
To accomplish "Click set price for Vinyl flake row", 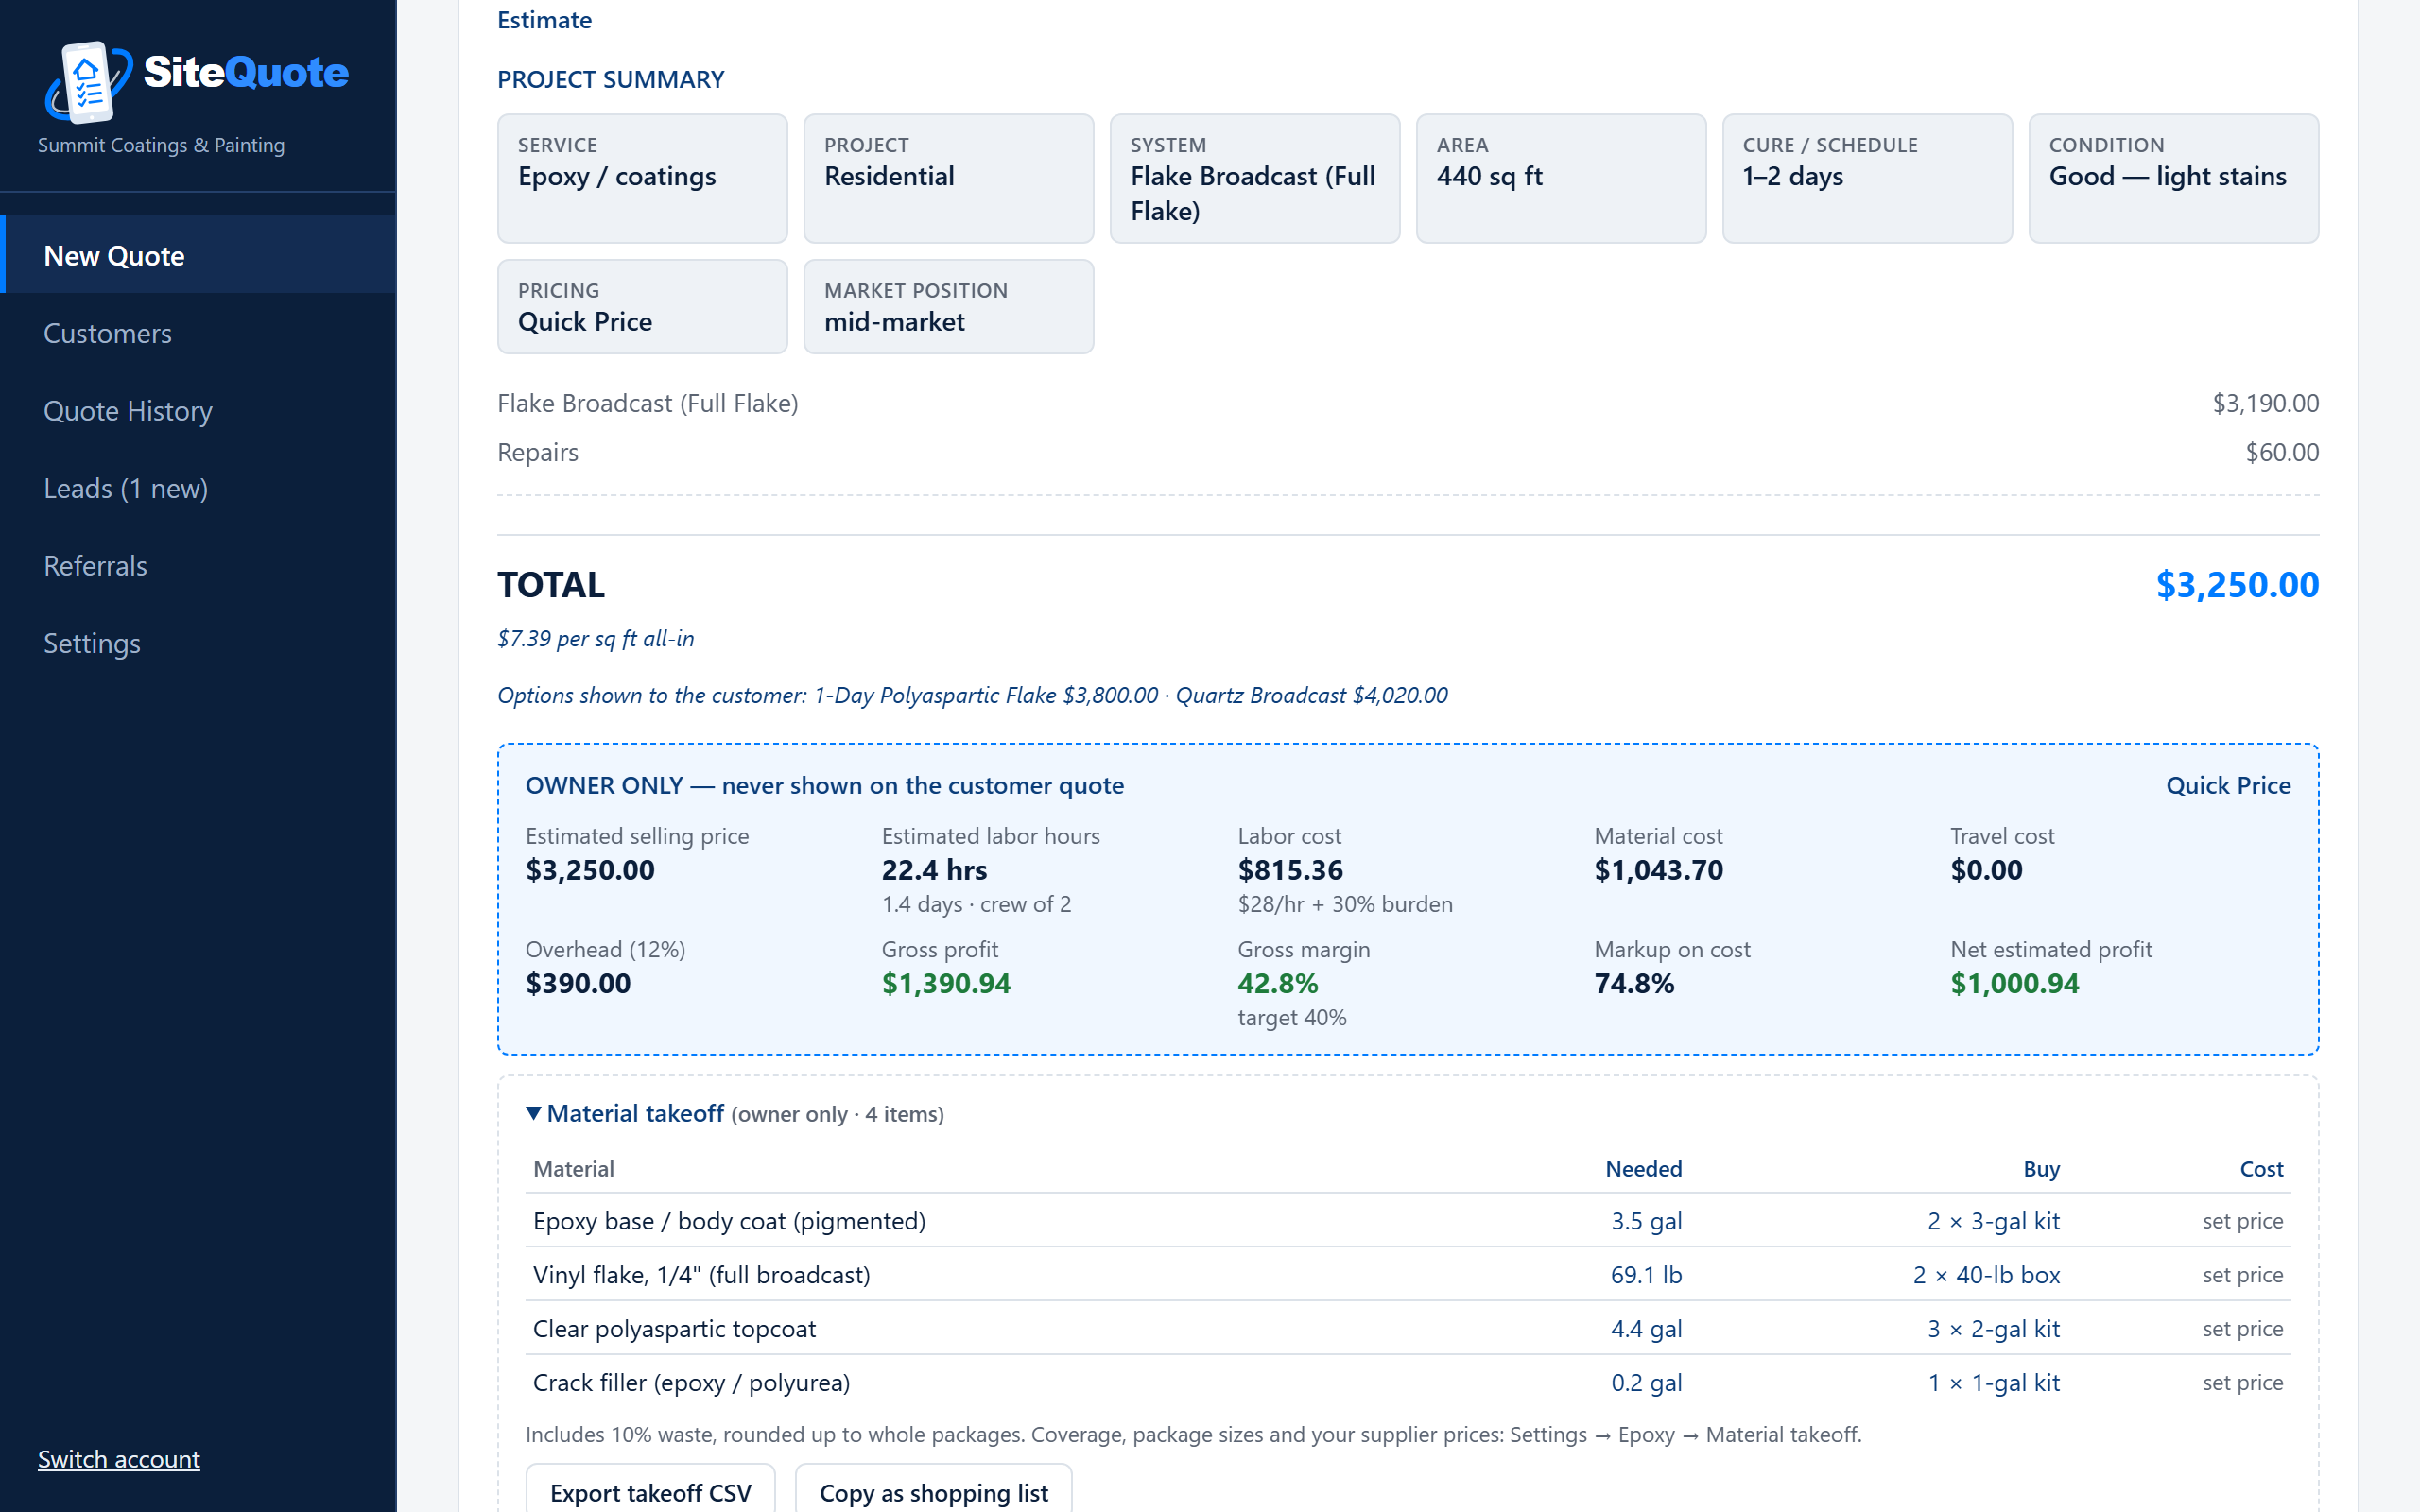I will 2243,1274.
